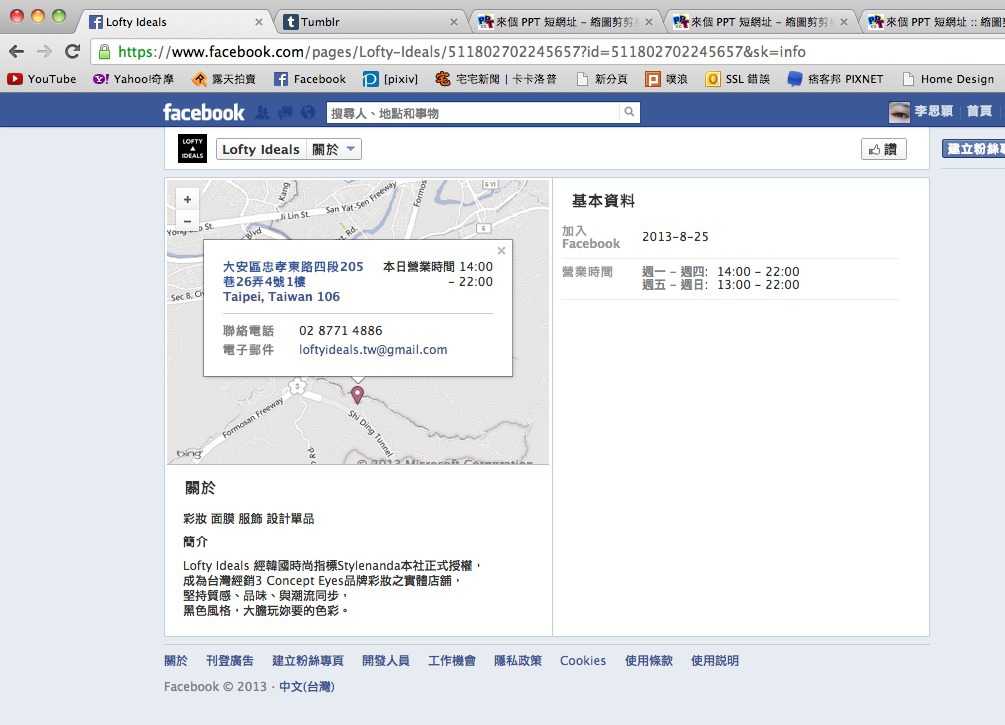The width and height of the screenshot is (1005, 725).
Task: Click the bing logo on map
Action: coord(189,454)
